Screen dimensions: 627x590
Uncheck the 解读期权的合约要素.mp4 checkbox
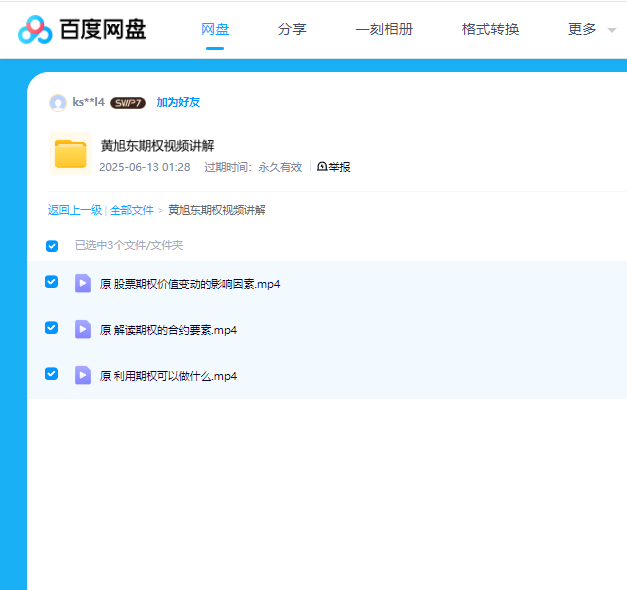coord(52,328)
